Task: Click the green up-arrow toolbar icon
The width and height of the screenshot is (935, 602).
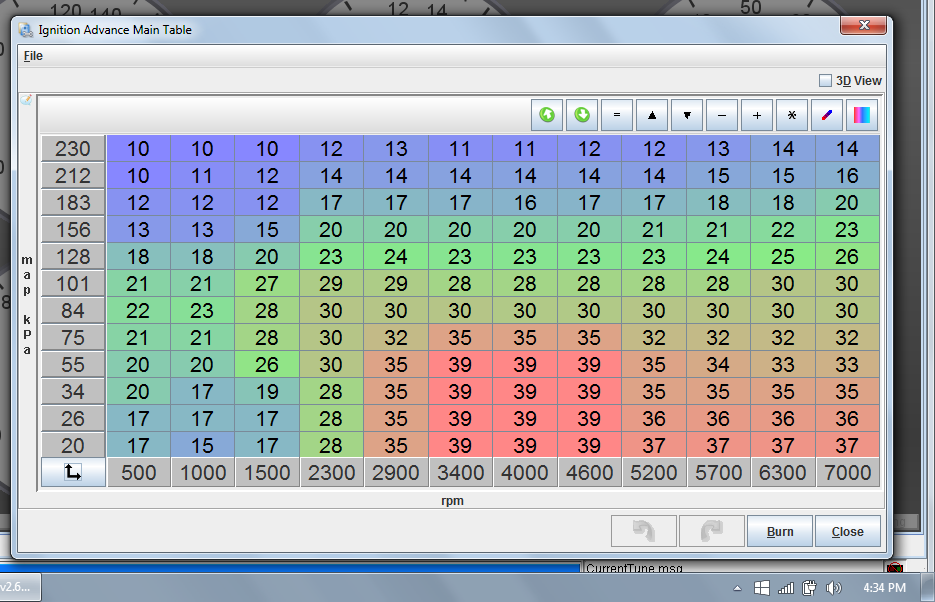Action: [547, 115]
